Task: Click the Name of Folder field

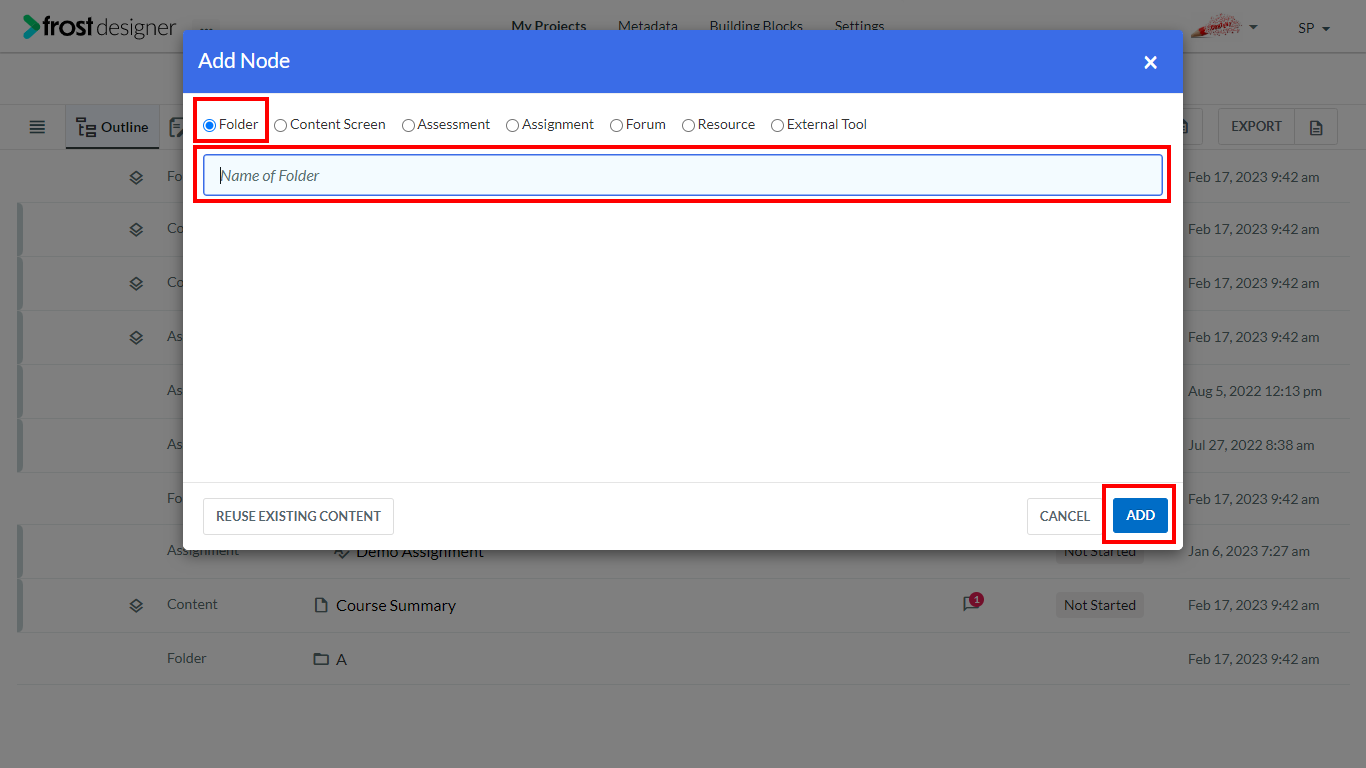Action: click(682, 175)
